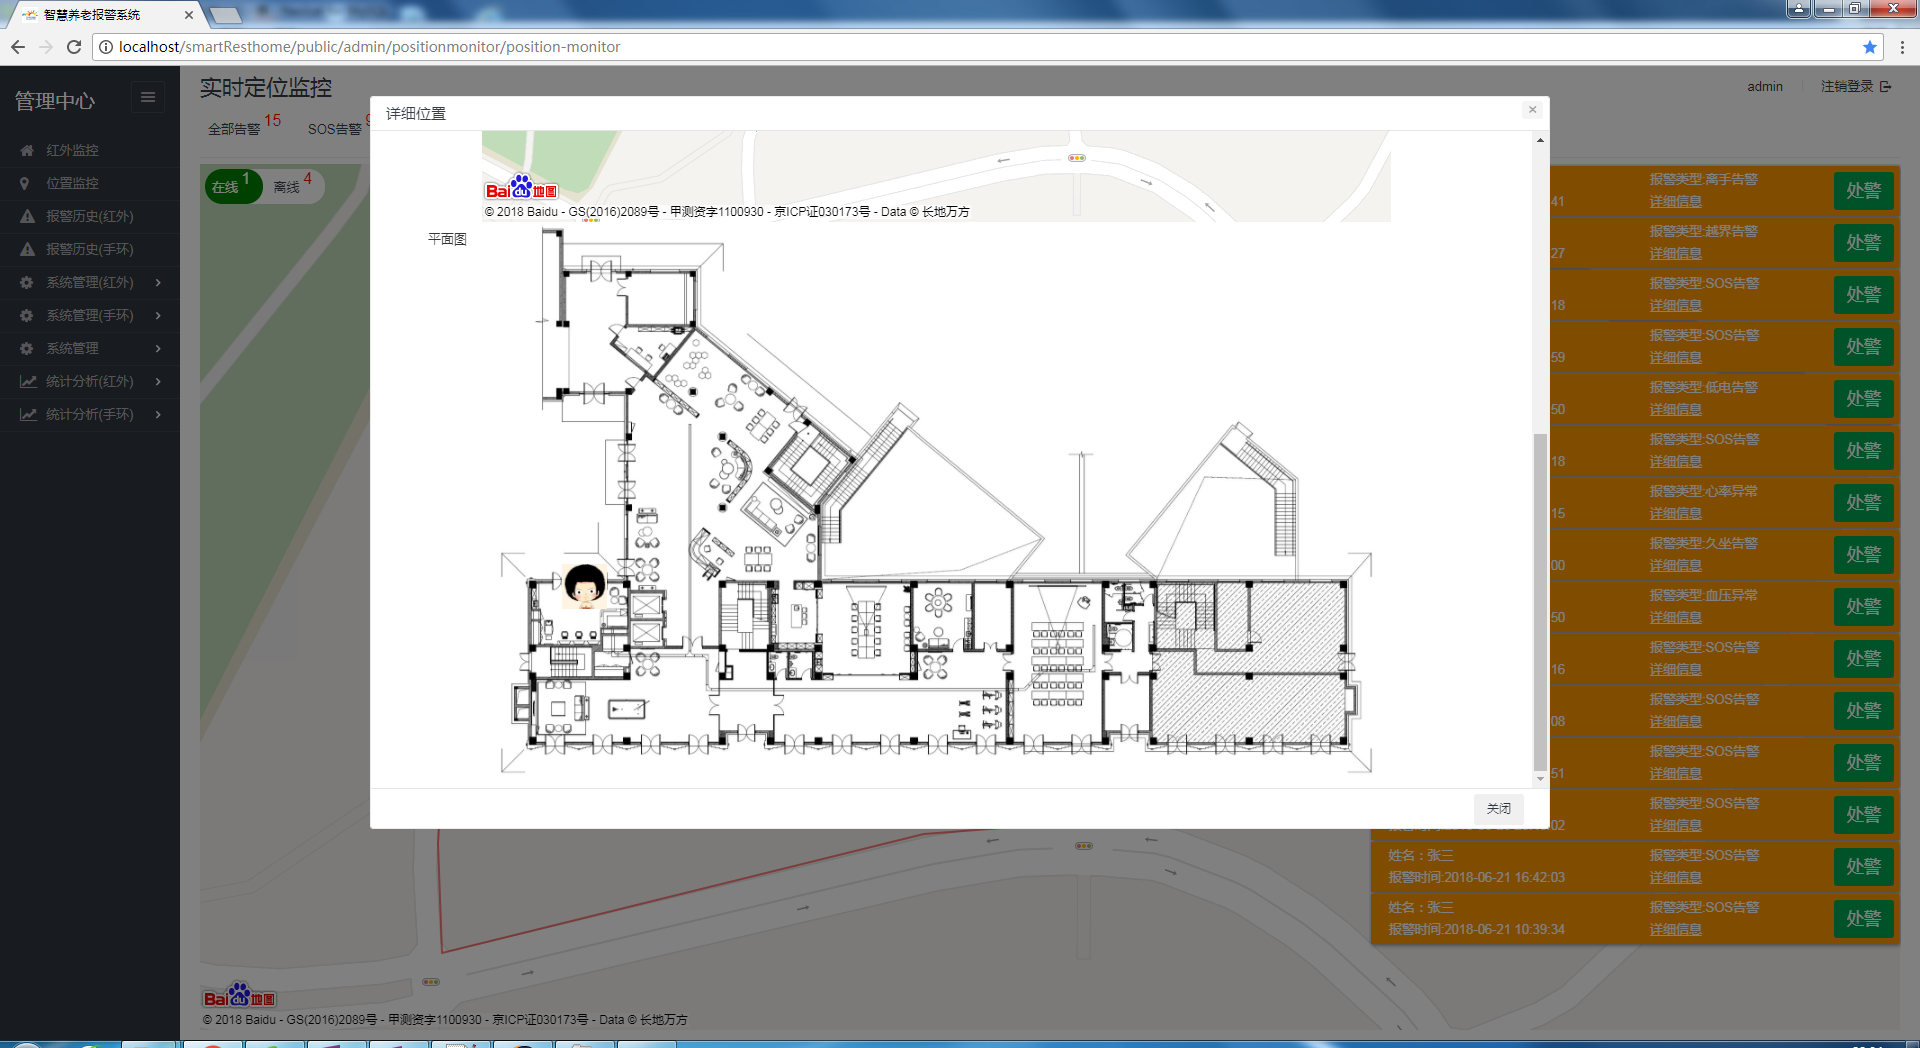Click the bookmark star in address bar
The height and width of the screenshot is (1048, 1920).
(x=1870, y=47)
